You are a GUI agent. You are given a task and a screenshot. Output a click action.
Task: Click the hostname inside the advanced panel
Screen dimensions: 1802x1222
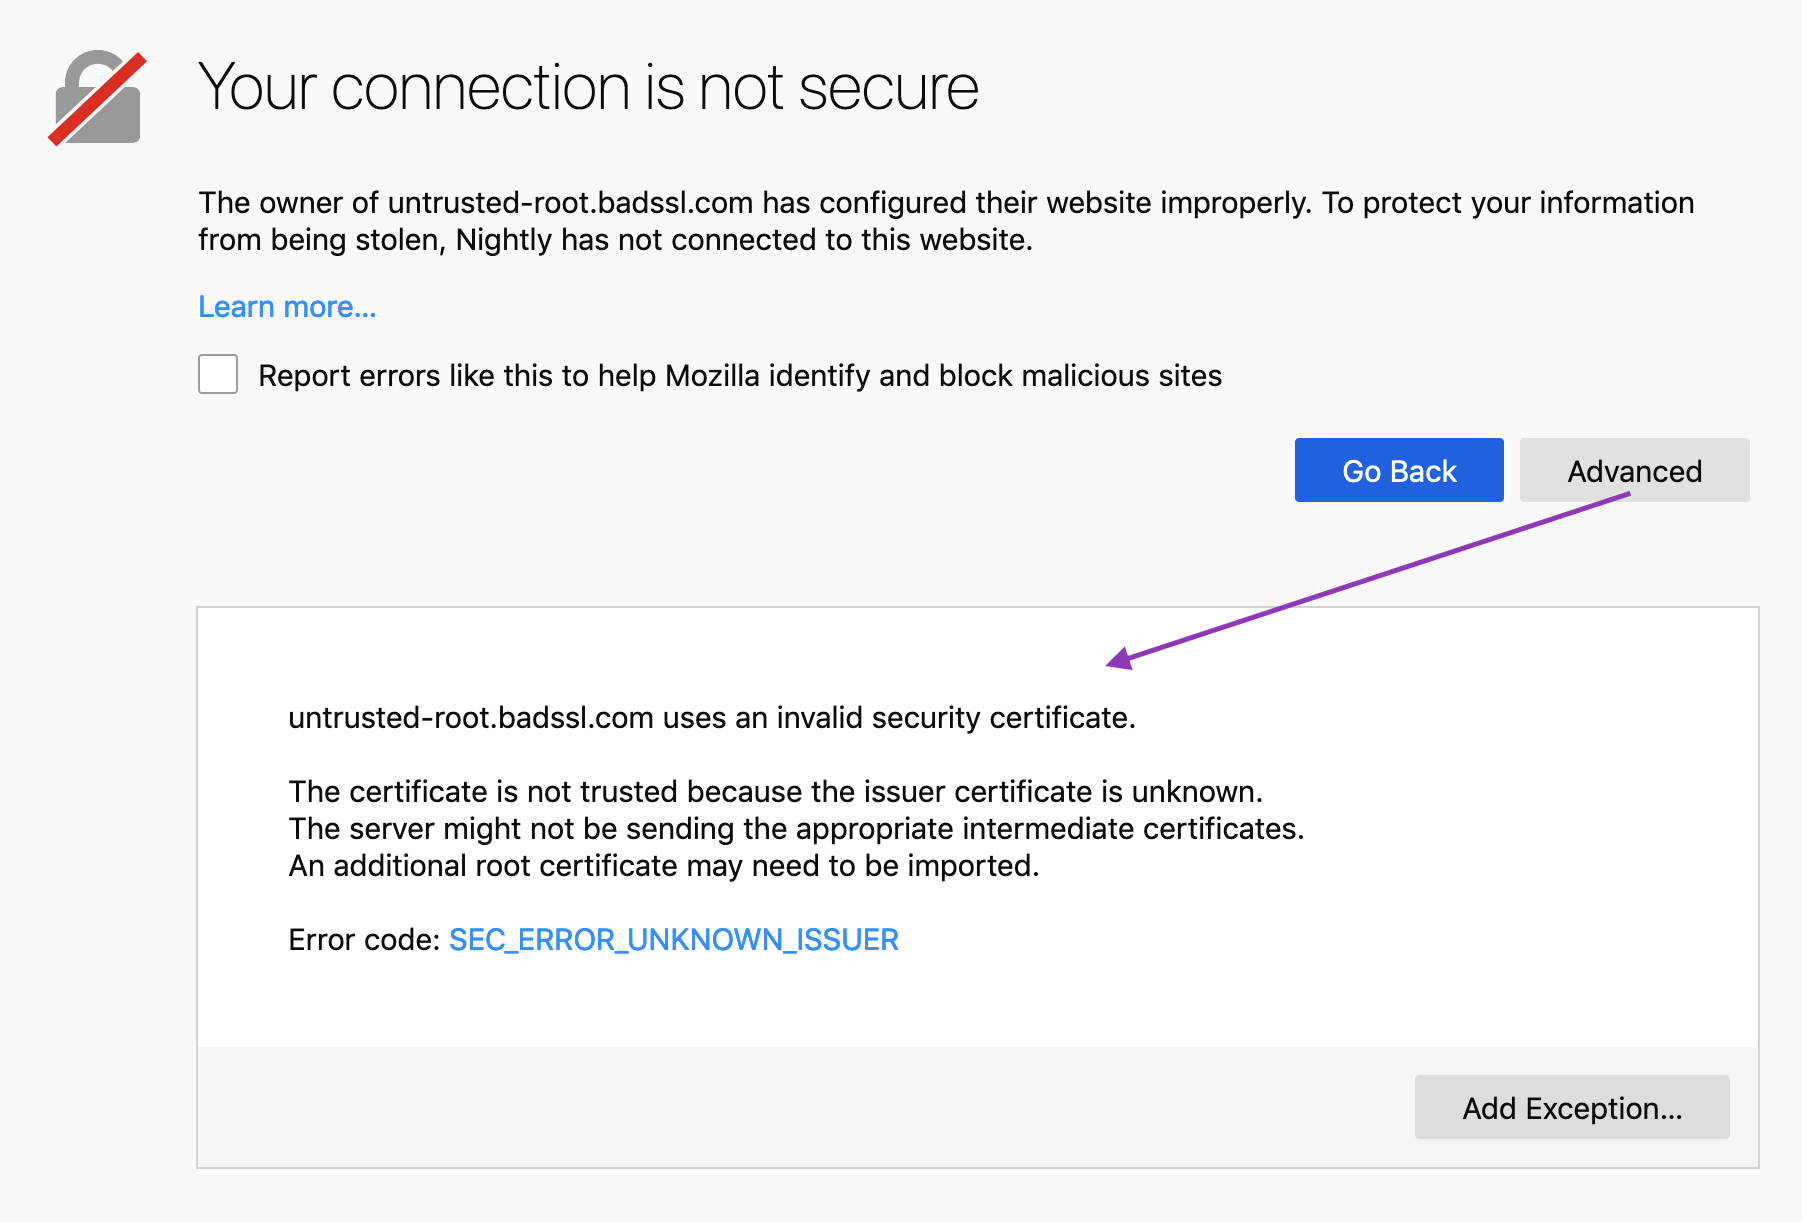(x=471, y=718)
